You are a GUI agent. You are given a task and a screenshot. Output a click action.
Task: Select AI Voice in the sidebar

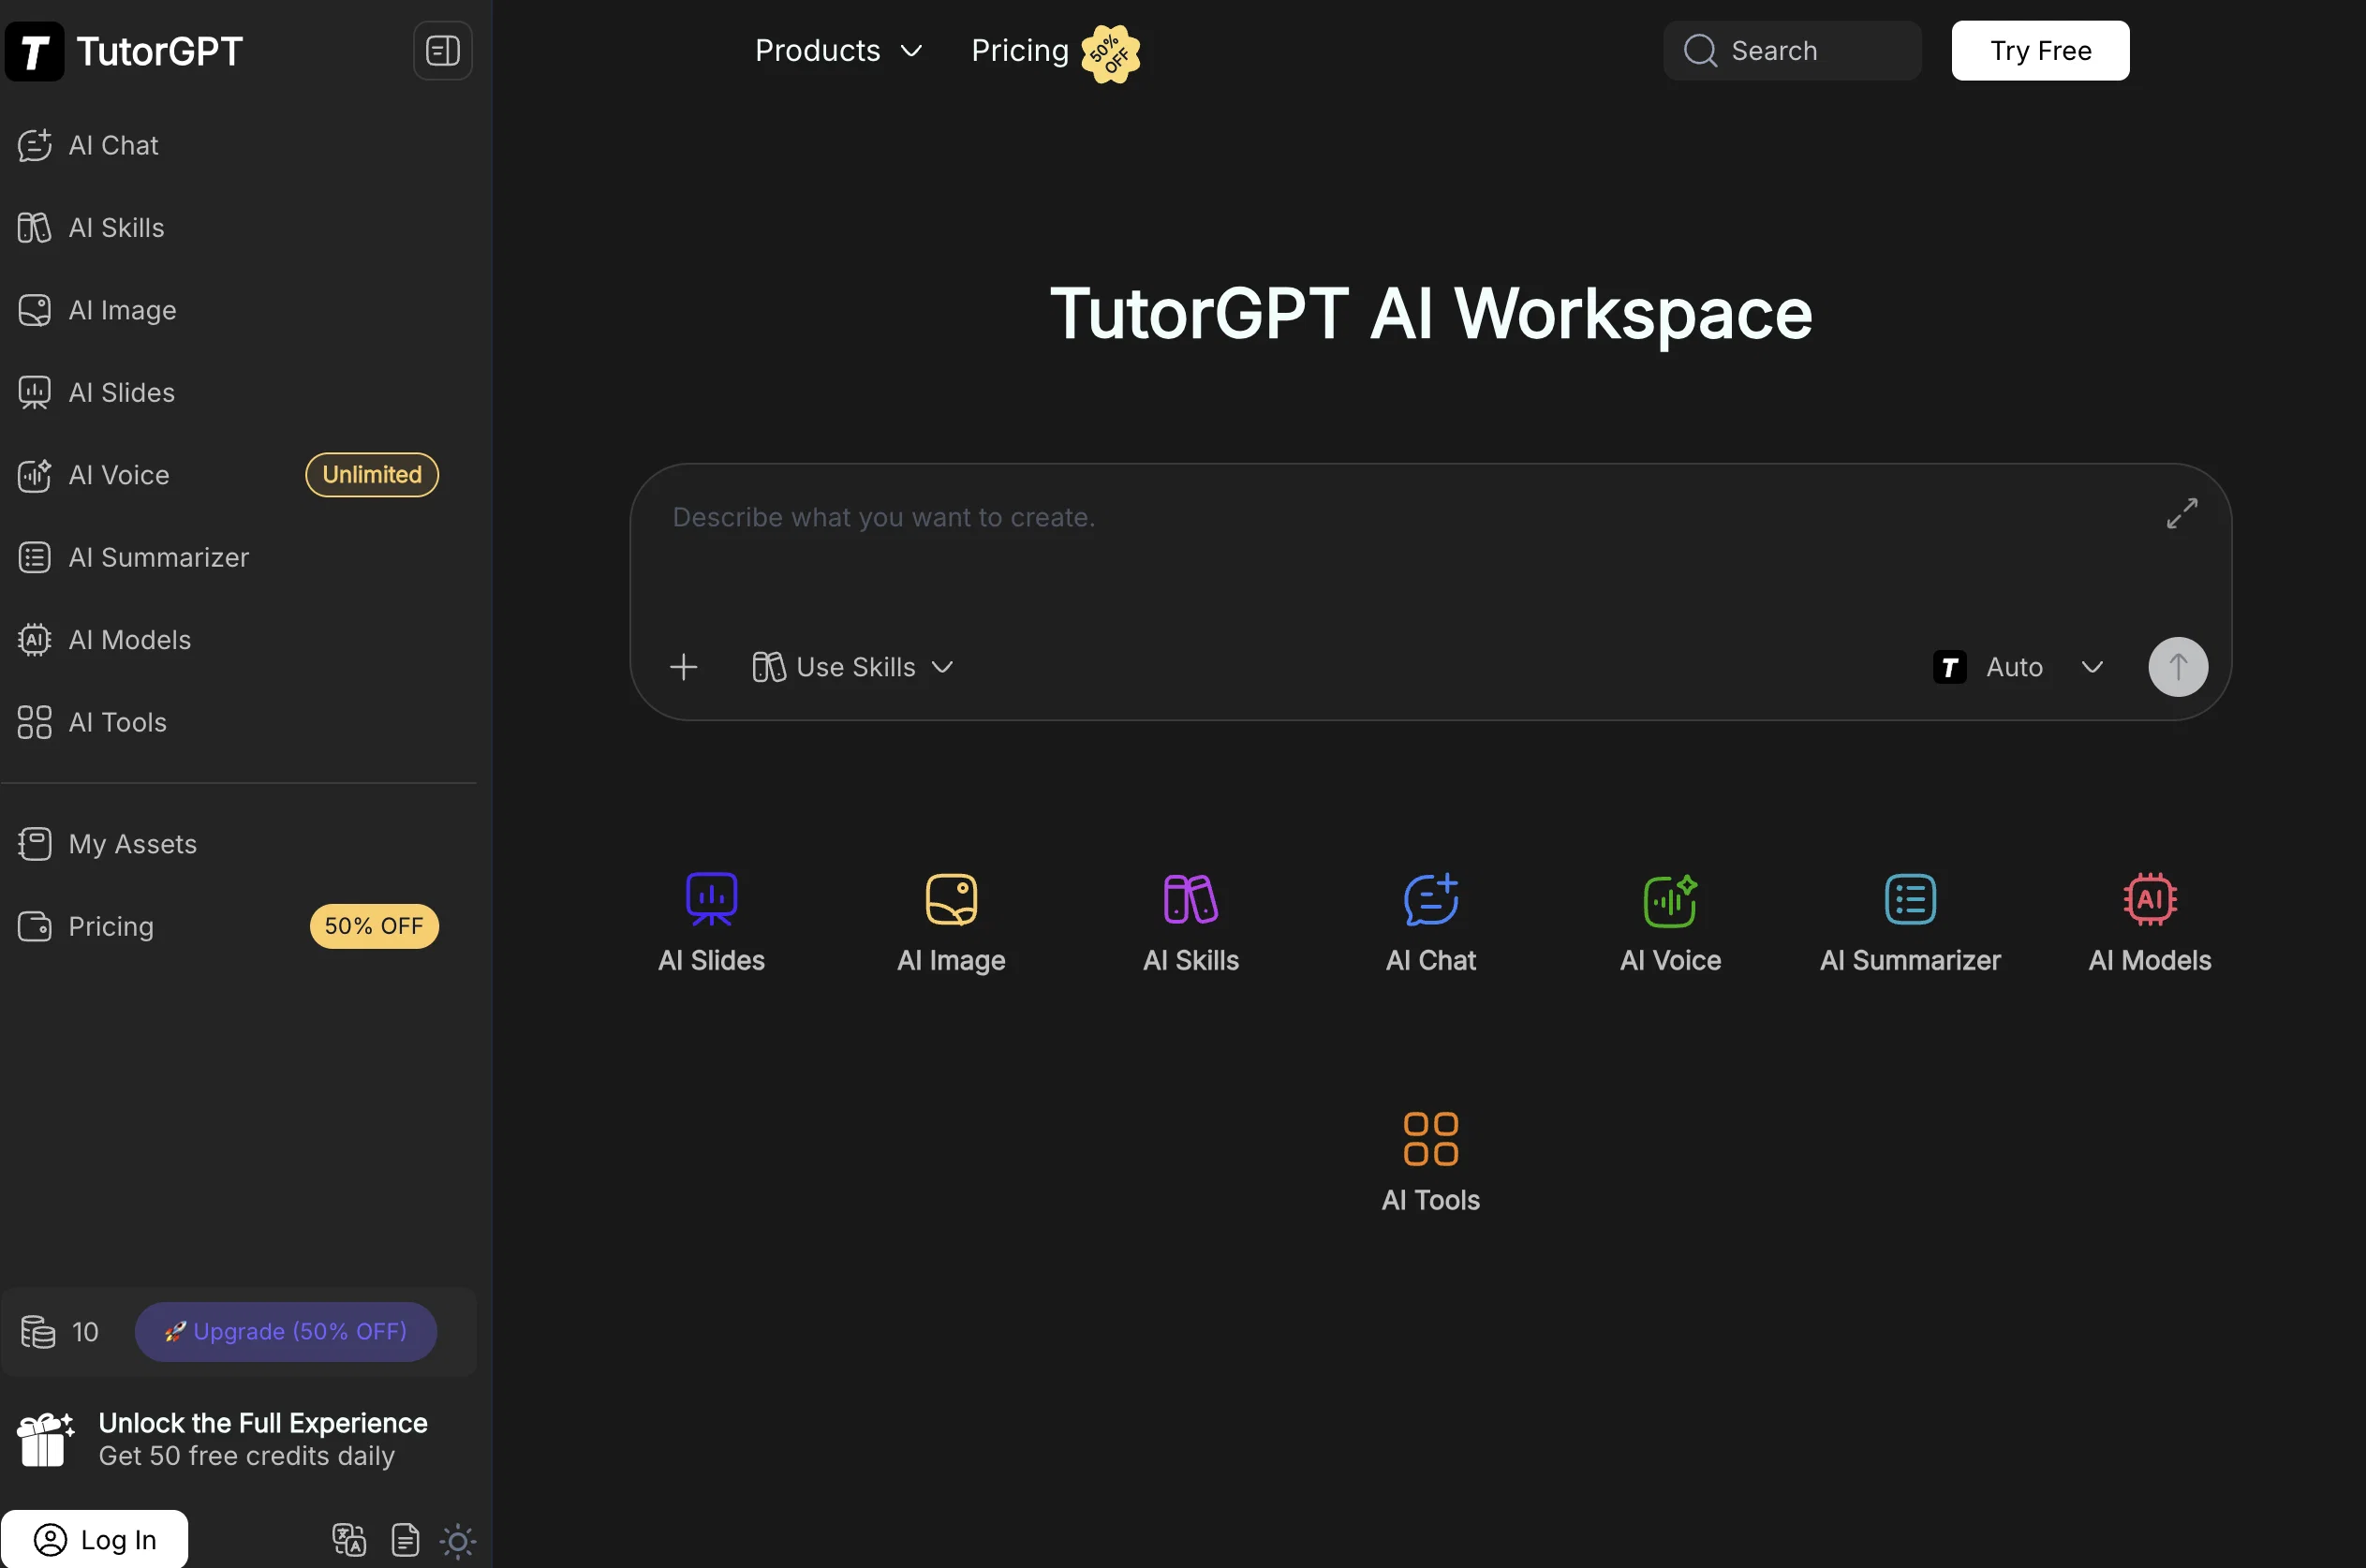[x=238, y=475]
